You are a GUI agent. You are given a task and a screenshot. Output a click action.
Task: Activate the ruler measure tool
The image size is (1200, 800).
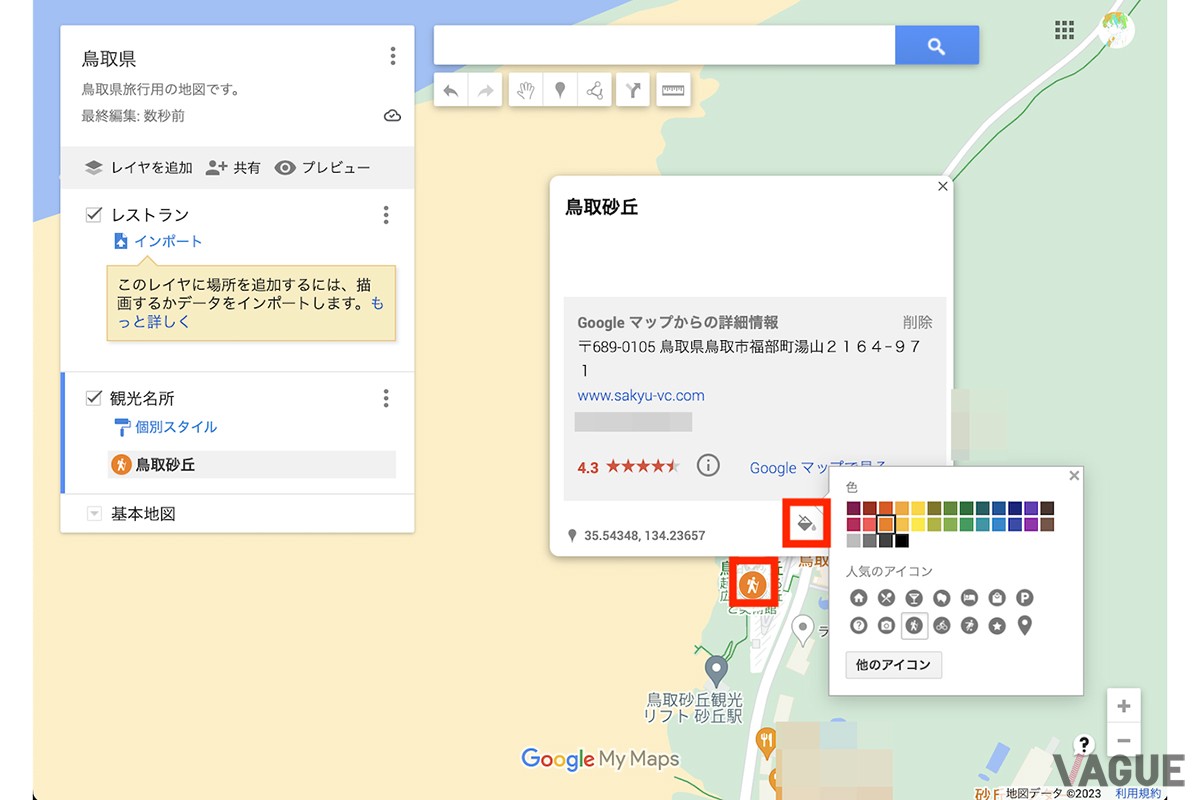click(673, 91)
